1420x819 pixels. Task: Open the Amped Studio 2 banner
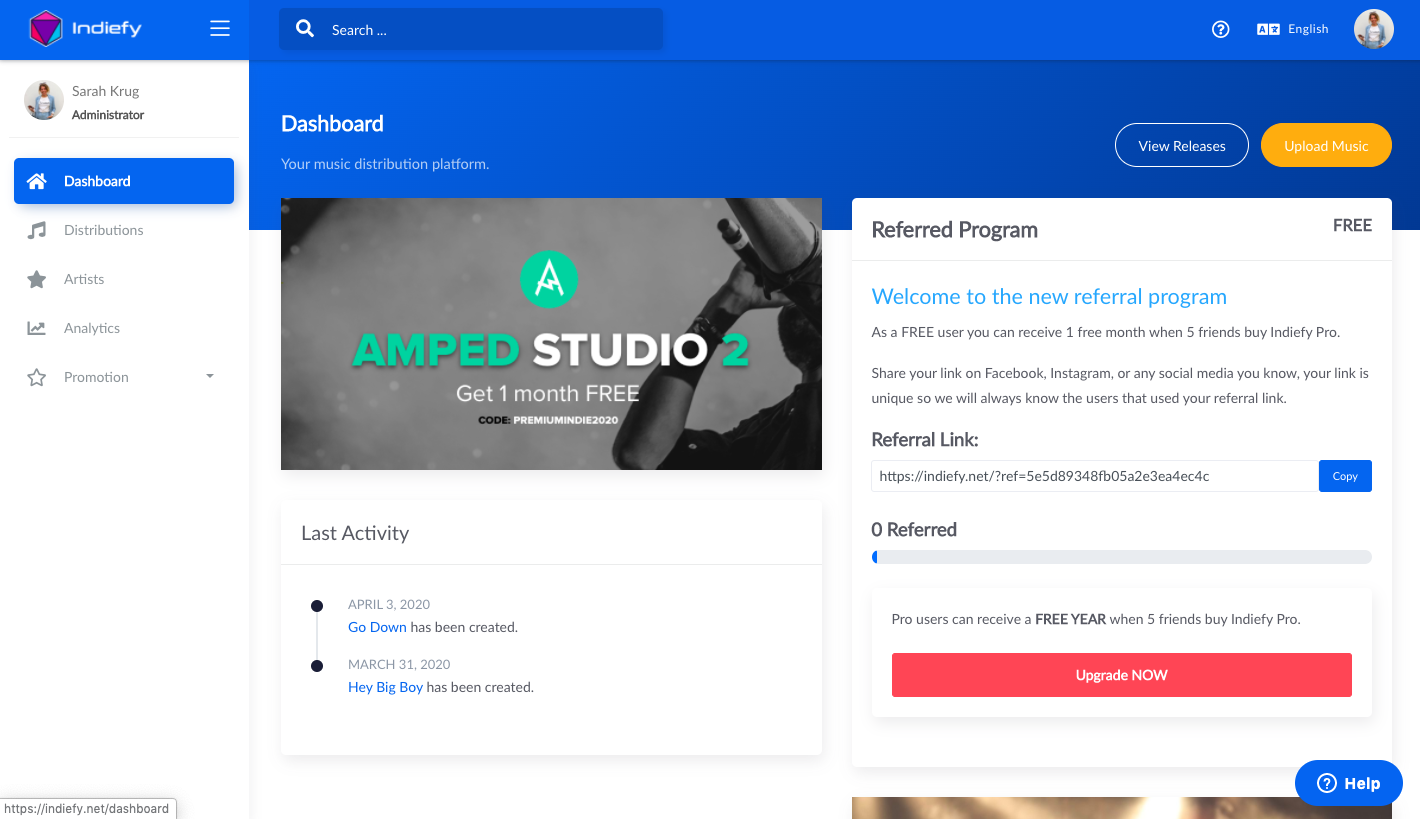tap(551, 334)
